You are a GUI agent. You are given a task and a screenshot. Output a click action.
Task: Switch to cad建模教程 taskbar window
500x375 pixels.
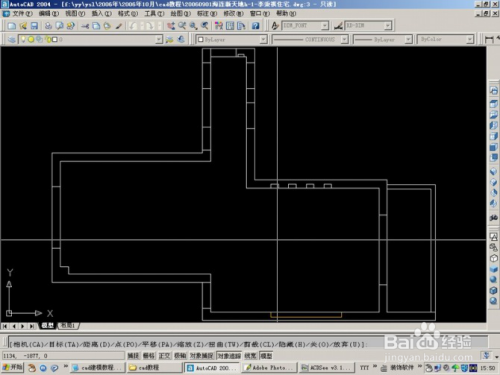98,368
